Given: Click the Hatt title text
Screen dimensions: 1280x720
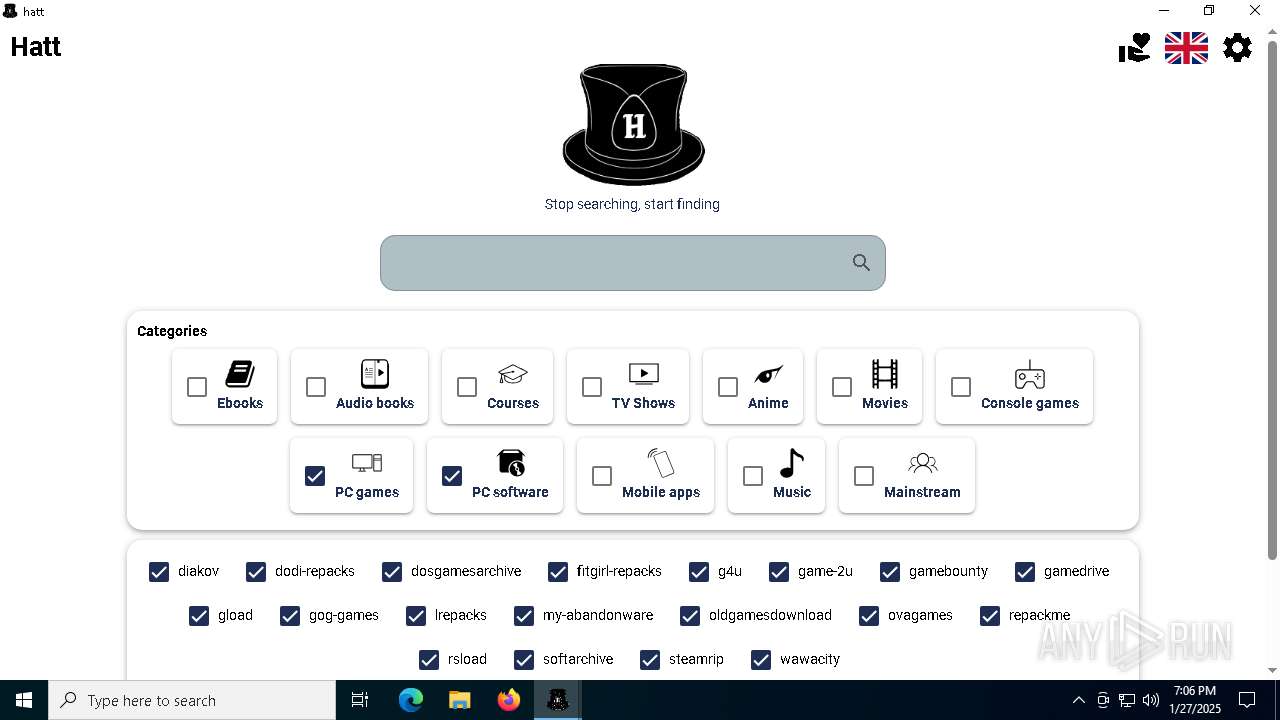Looking at the screenshot, I should click(36, 46).
